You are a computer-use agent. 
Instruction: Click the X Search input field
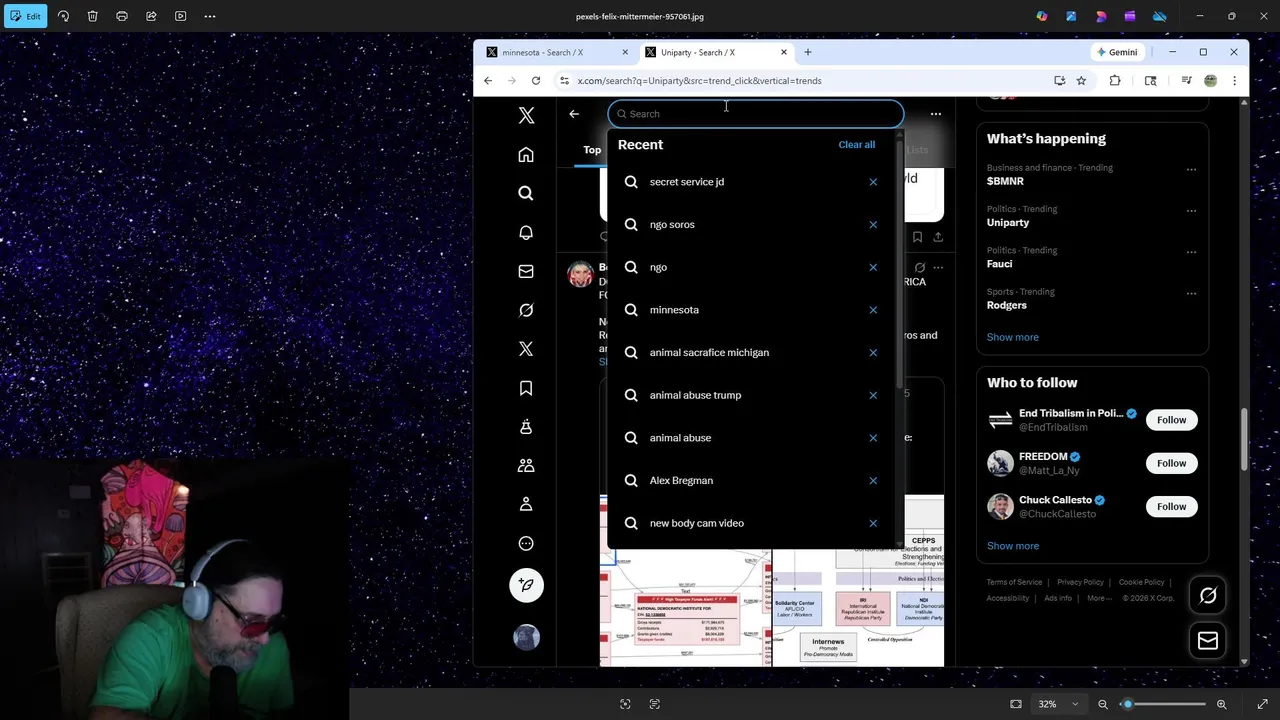[756, 114]
